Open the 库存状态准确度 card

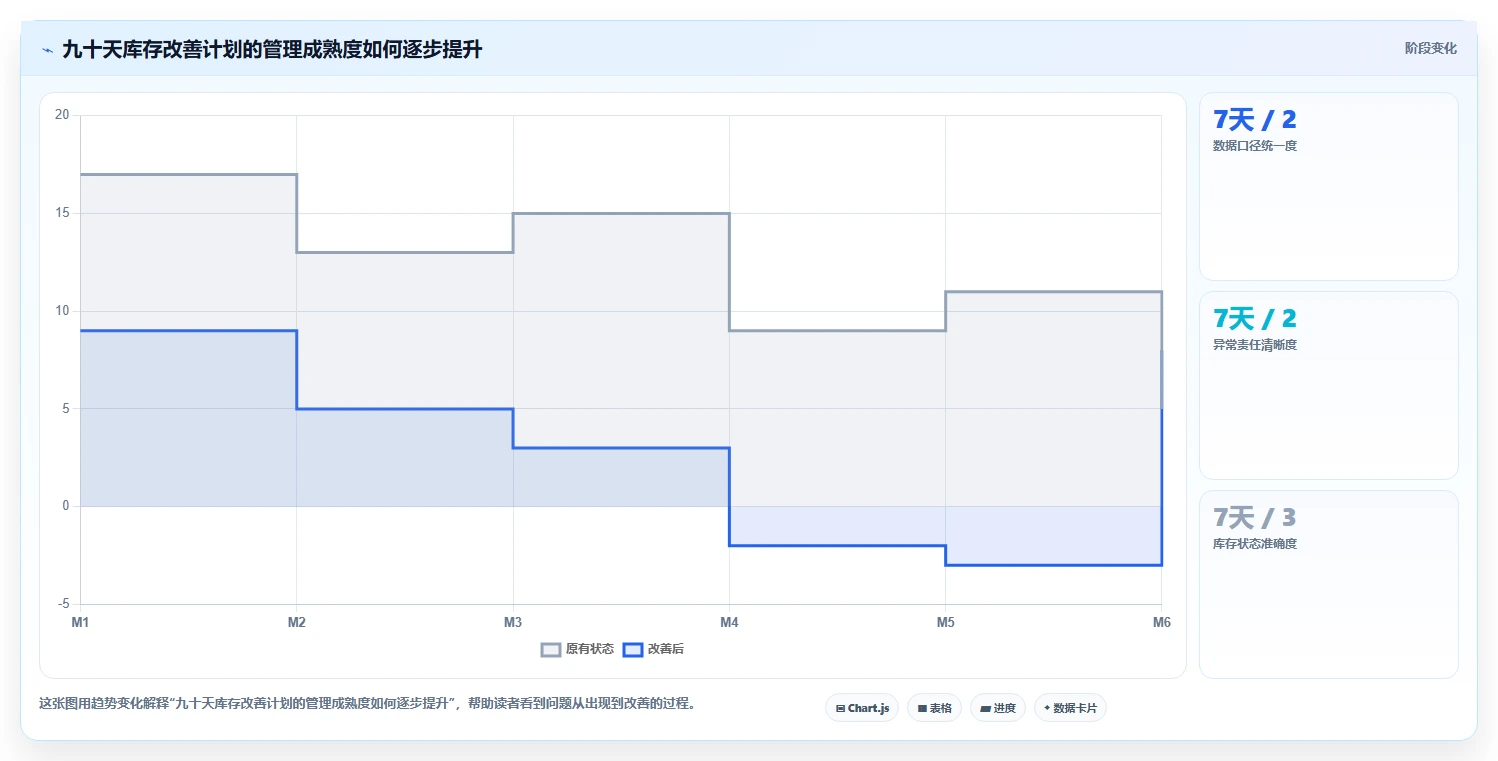[x=1328, y=584]
